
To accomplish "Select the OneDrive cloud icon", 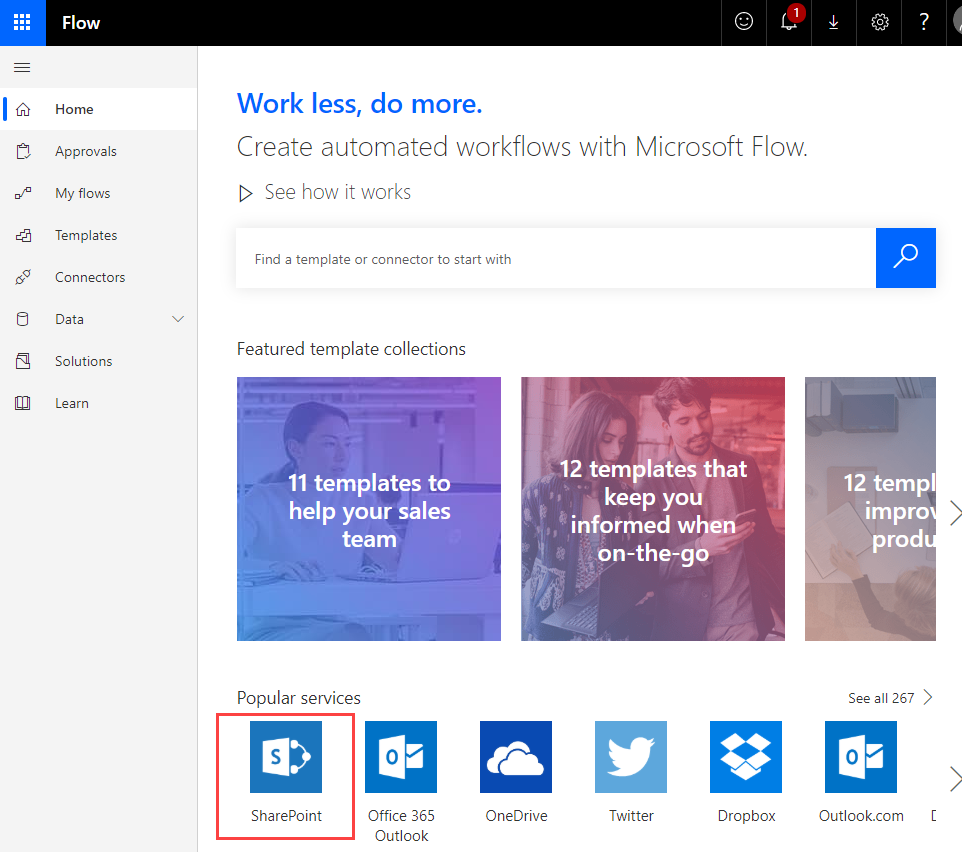I will tap(516, 757).
